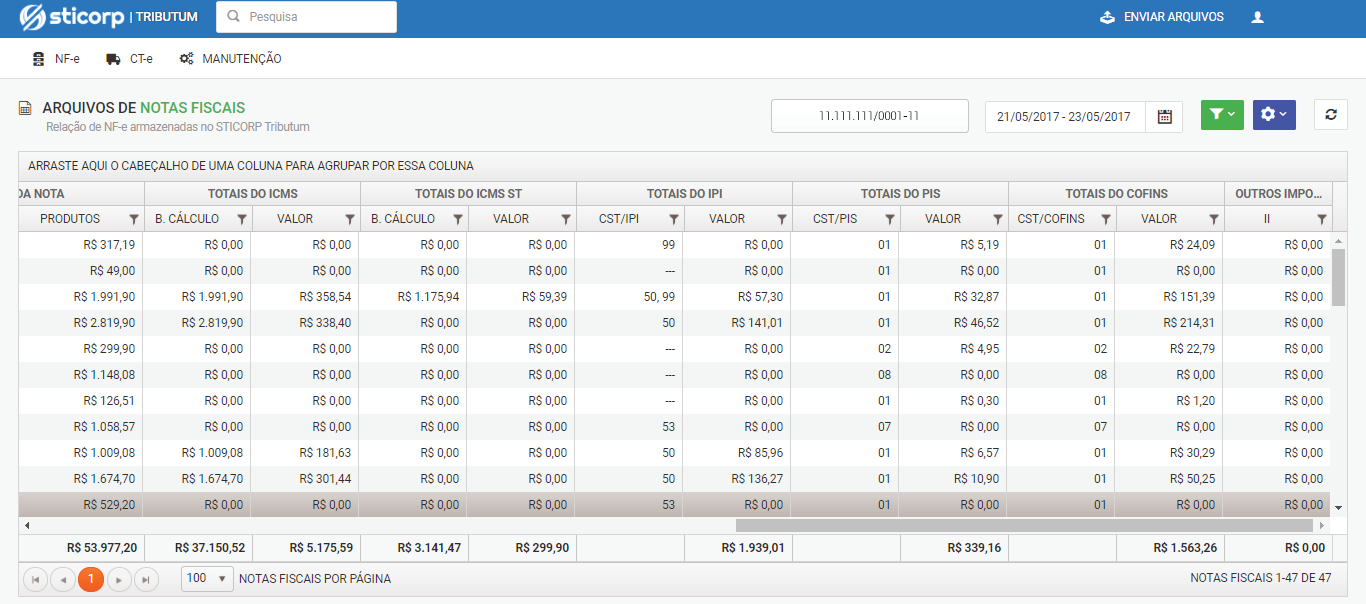The width and height of the screenshot is (1366, 604).
Task: Focus the Pesquisa search box
Action: tap(306, 17)
